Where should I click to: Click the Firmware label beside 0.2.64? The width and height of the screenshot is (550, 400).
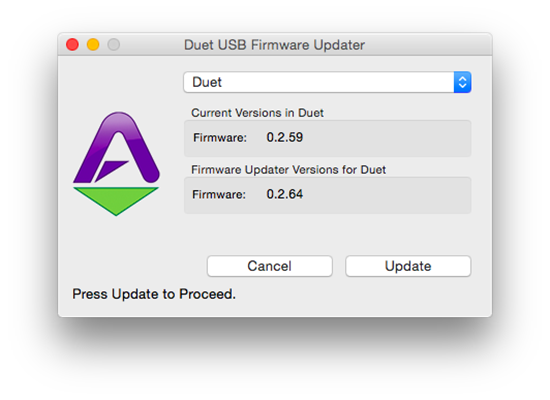click(x=219, y=194)
